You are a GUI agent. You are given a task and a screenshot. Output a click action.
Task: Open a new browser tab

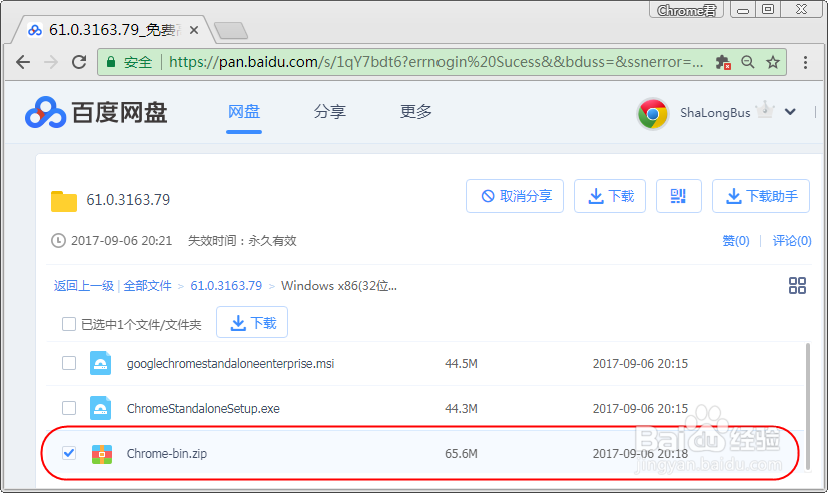[231, 31]
